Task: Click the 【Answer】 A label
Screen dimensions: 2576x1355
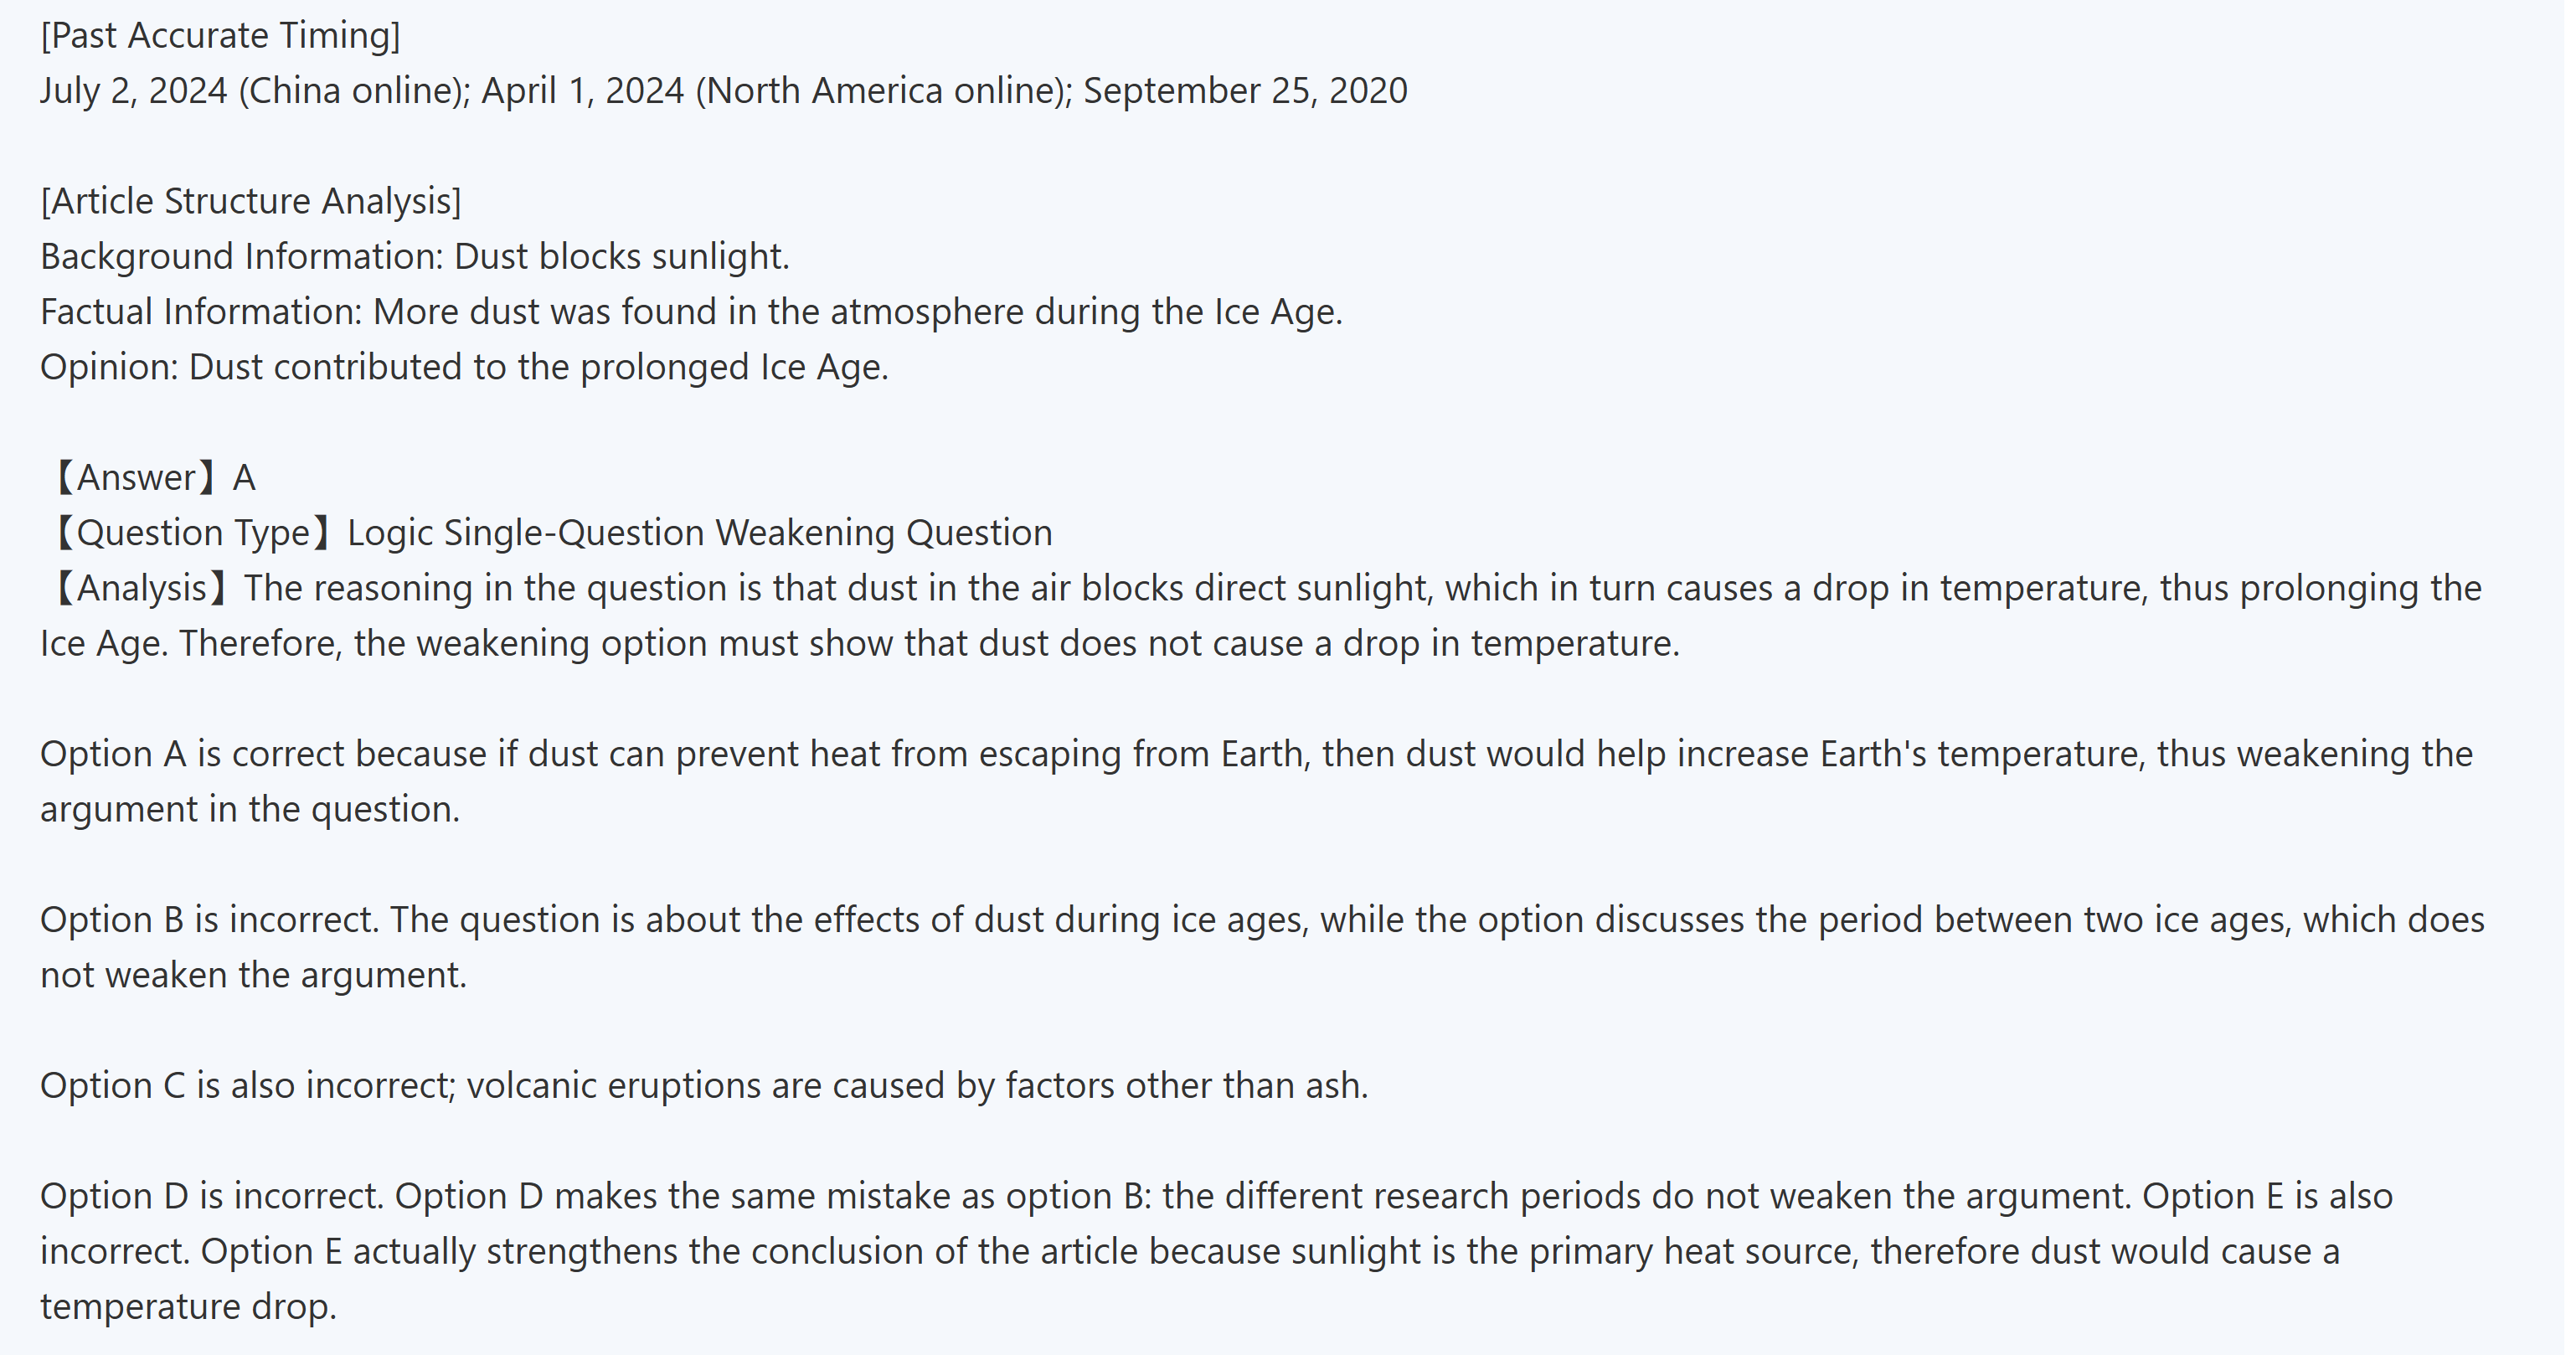Action: tap(150, 478)
